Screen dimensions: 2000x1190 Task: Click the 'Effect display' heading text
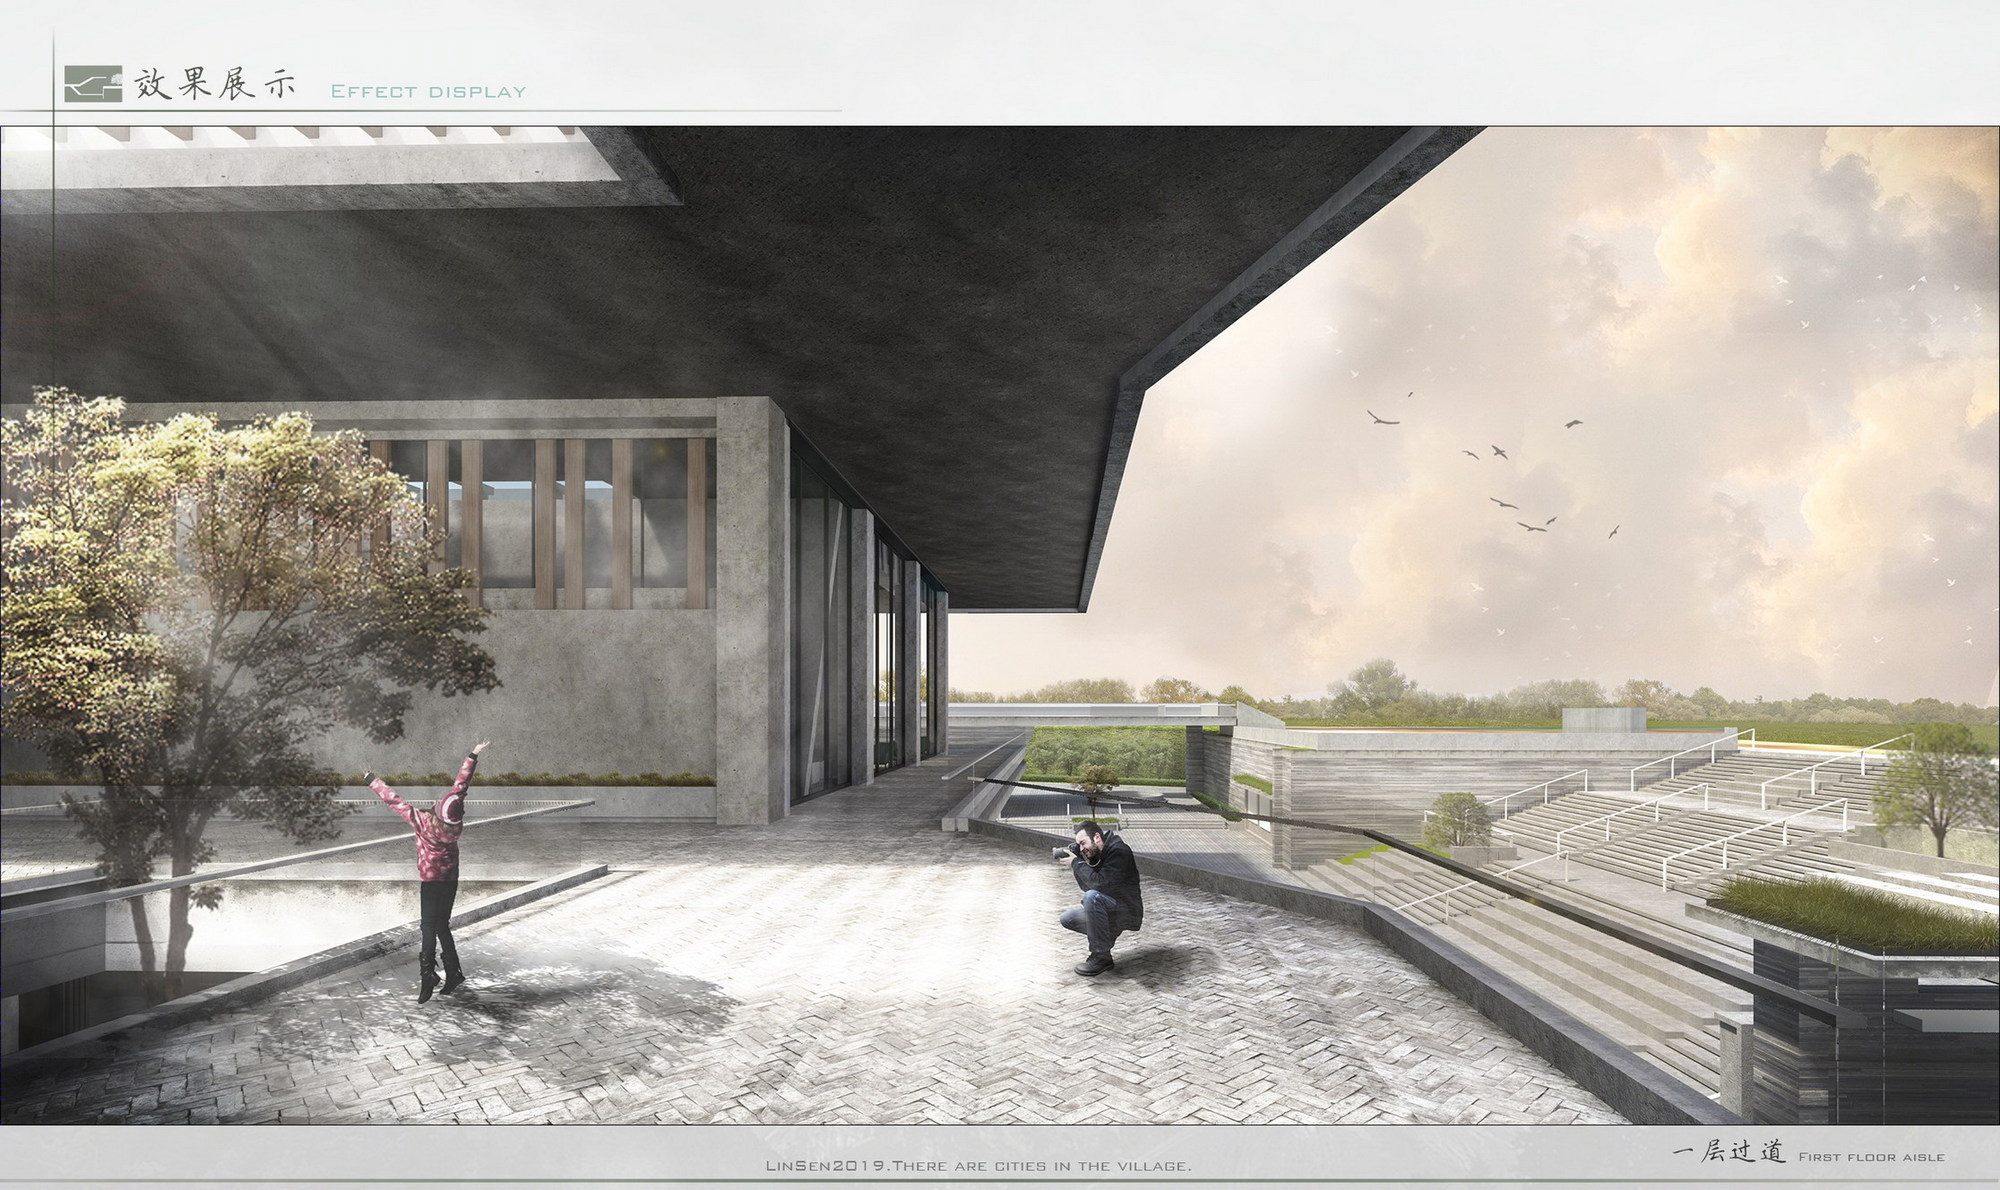(428, 91)
